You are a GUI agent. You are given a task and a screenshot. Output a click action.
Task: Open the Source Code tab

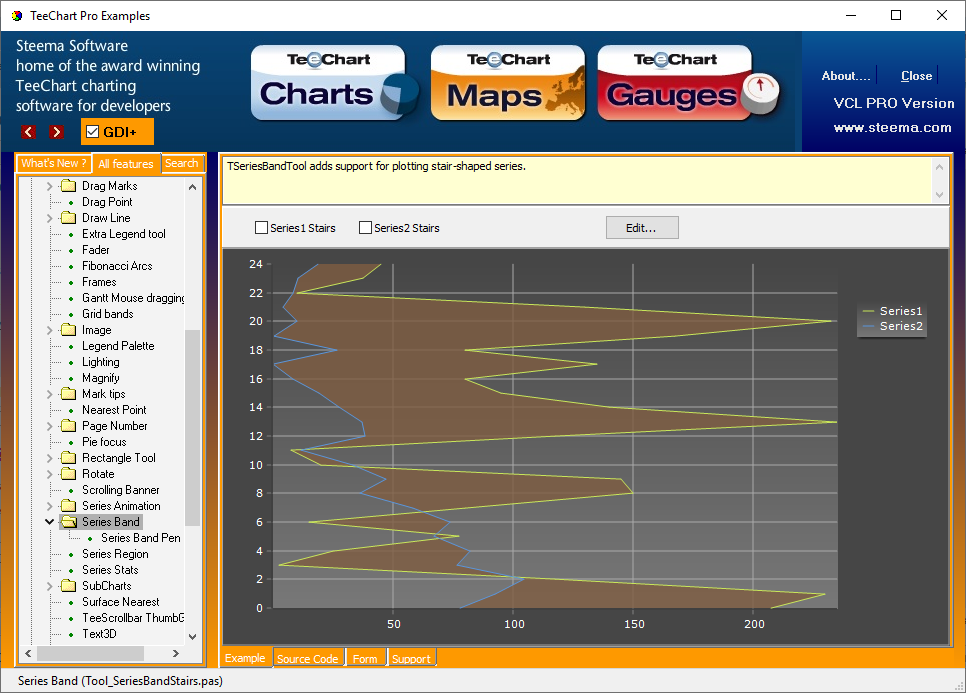(x=307, y=659)
